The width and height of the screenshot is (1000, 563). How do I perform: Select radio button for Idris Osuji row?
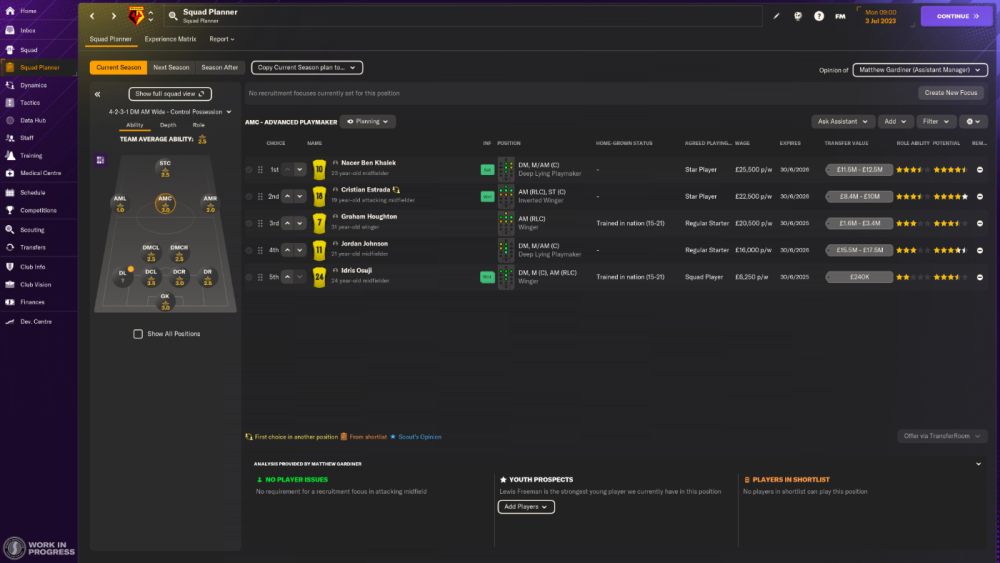(x=249, y=277)
